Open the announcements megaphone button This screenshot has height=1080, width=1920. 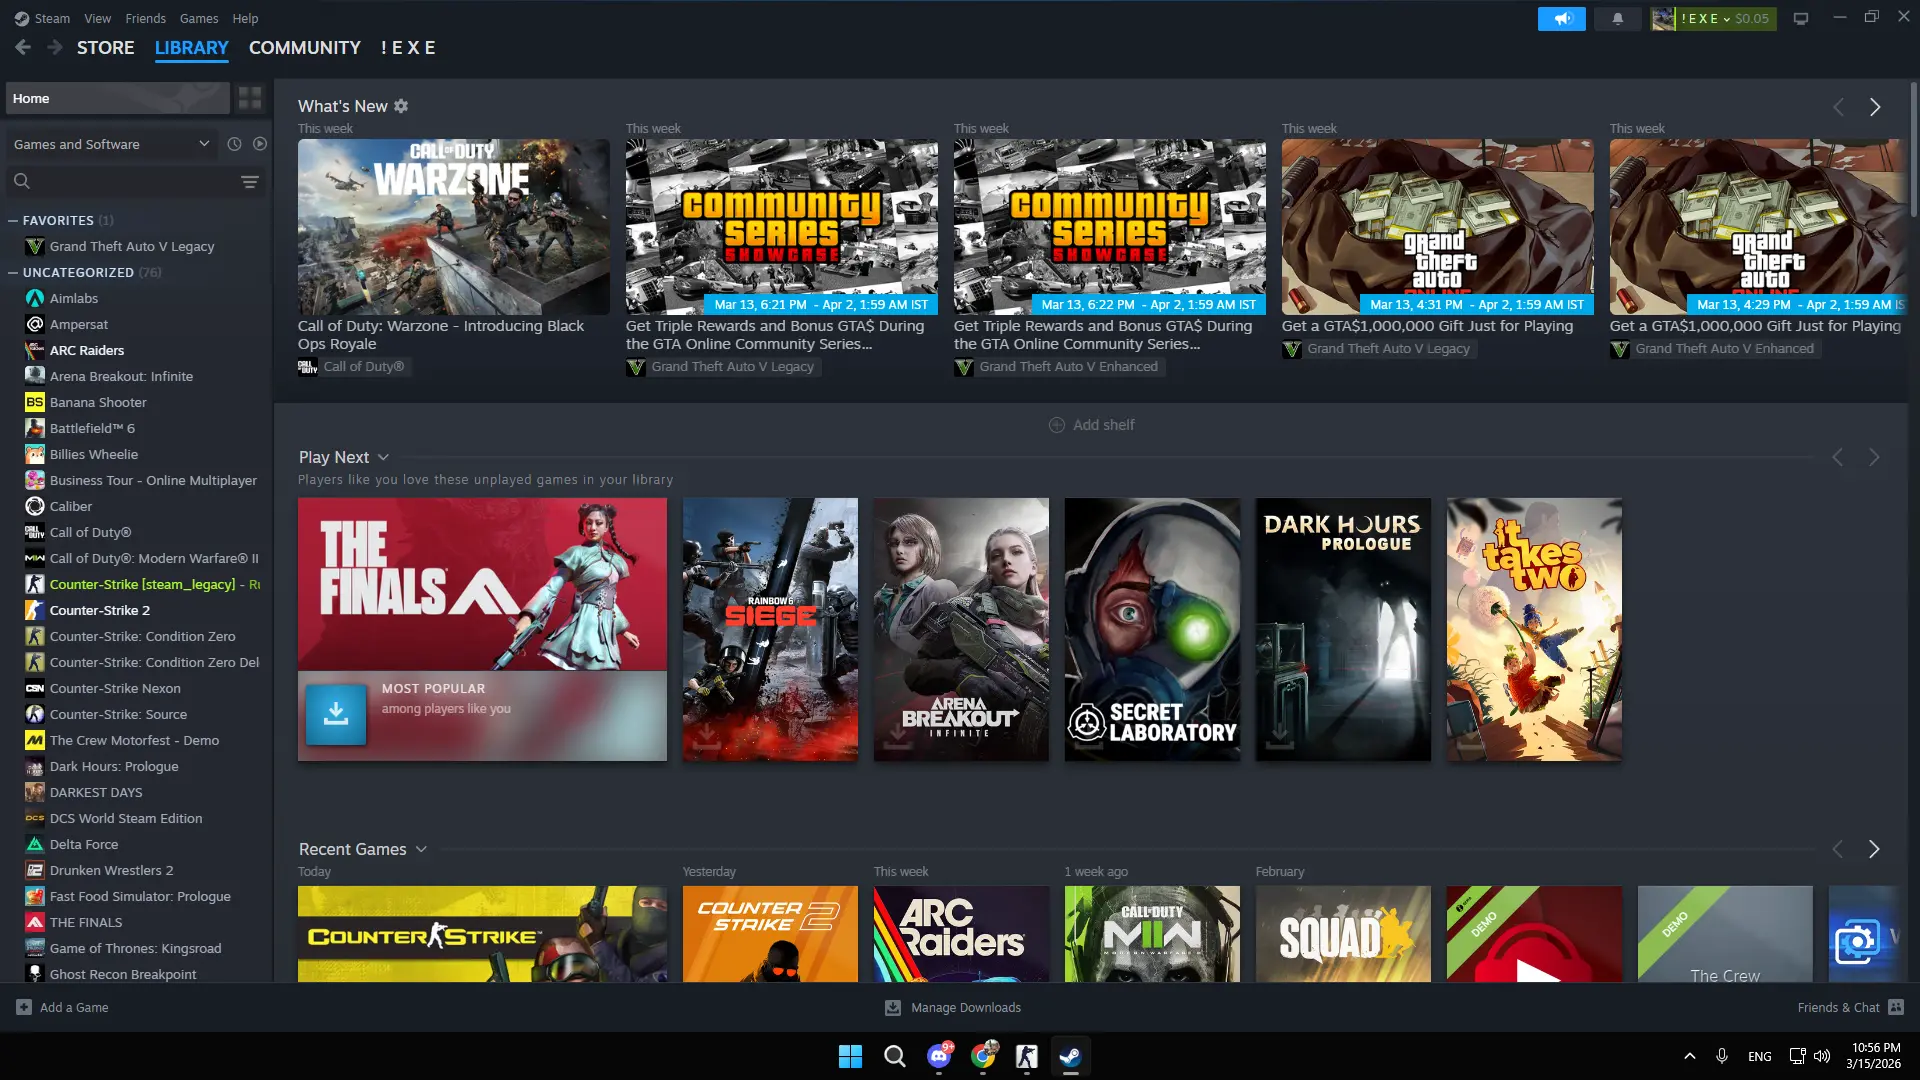tap(1561, 18)
